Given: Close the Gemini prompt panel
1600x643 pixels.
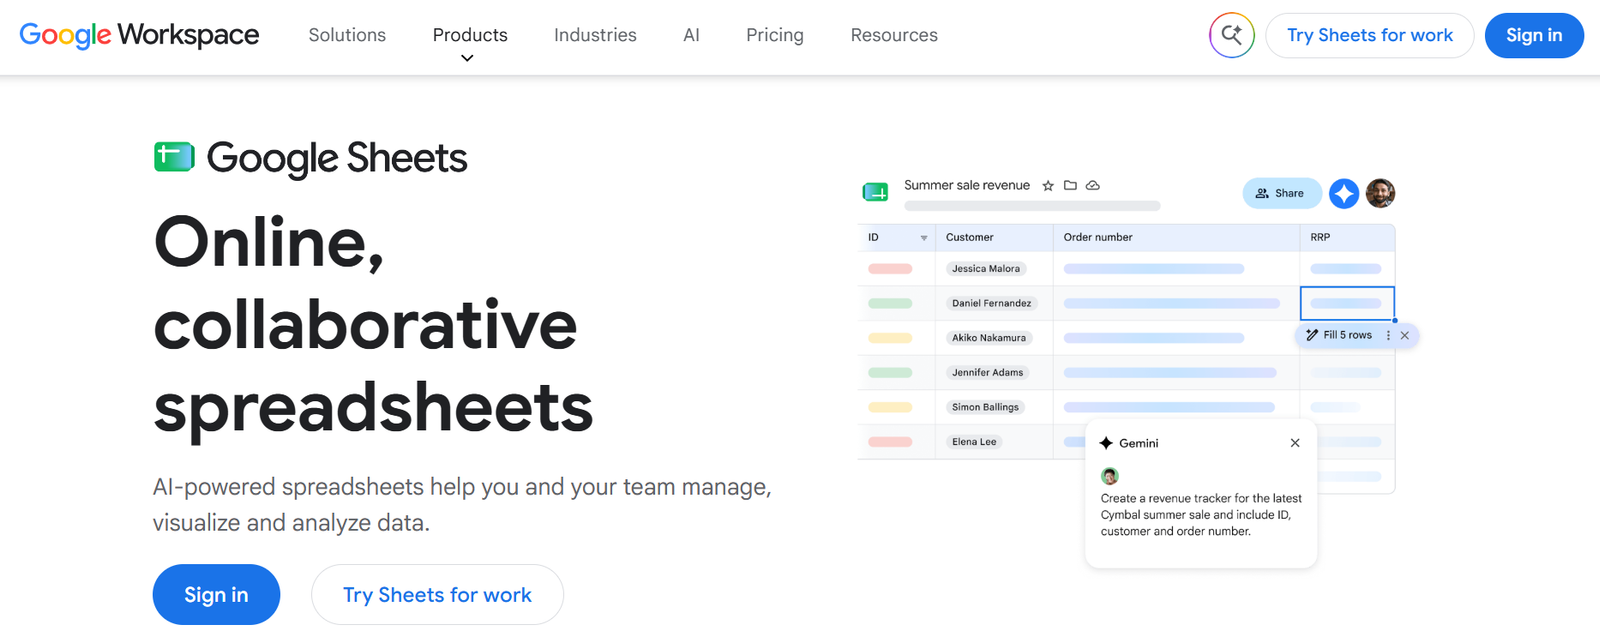Looking at the screenshot, I should coord(1295,443).
